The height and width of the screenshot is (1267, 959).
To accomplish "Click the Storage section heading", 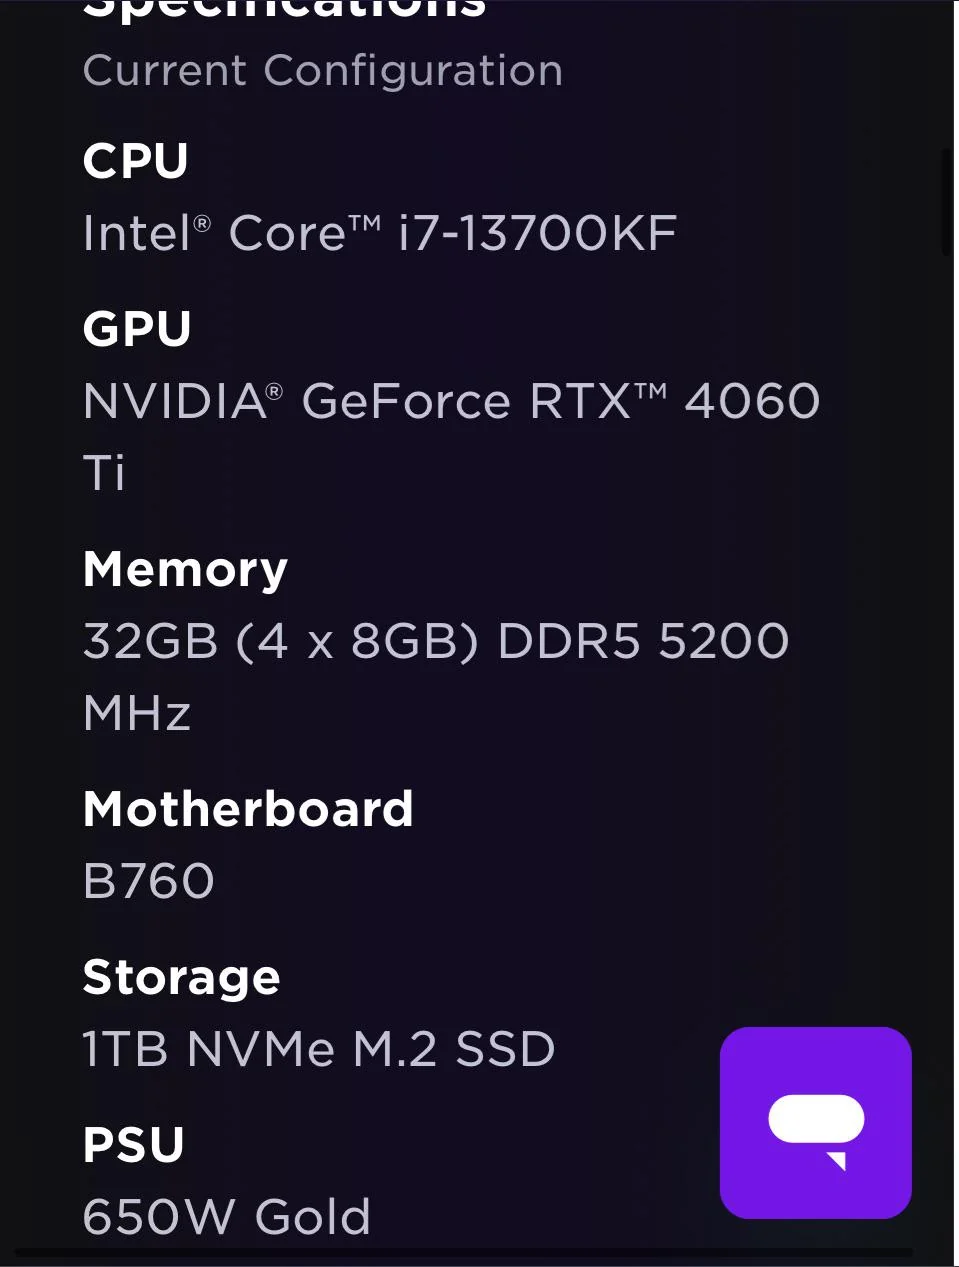I will tap(181, 977).
